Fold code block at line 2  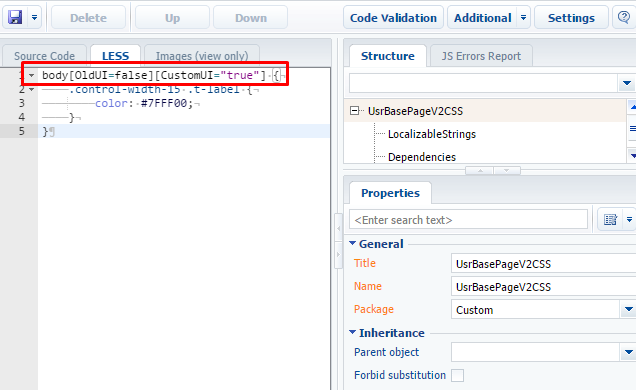click(x=31, y=89)
